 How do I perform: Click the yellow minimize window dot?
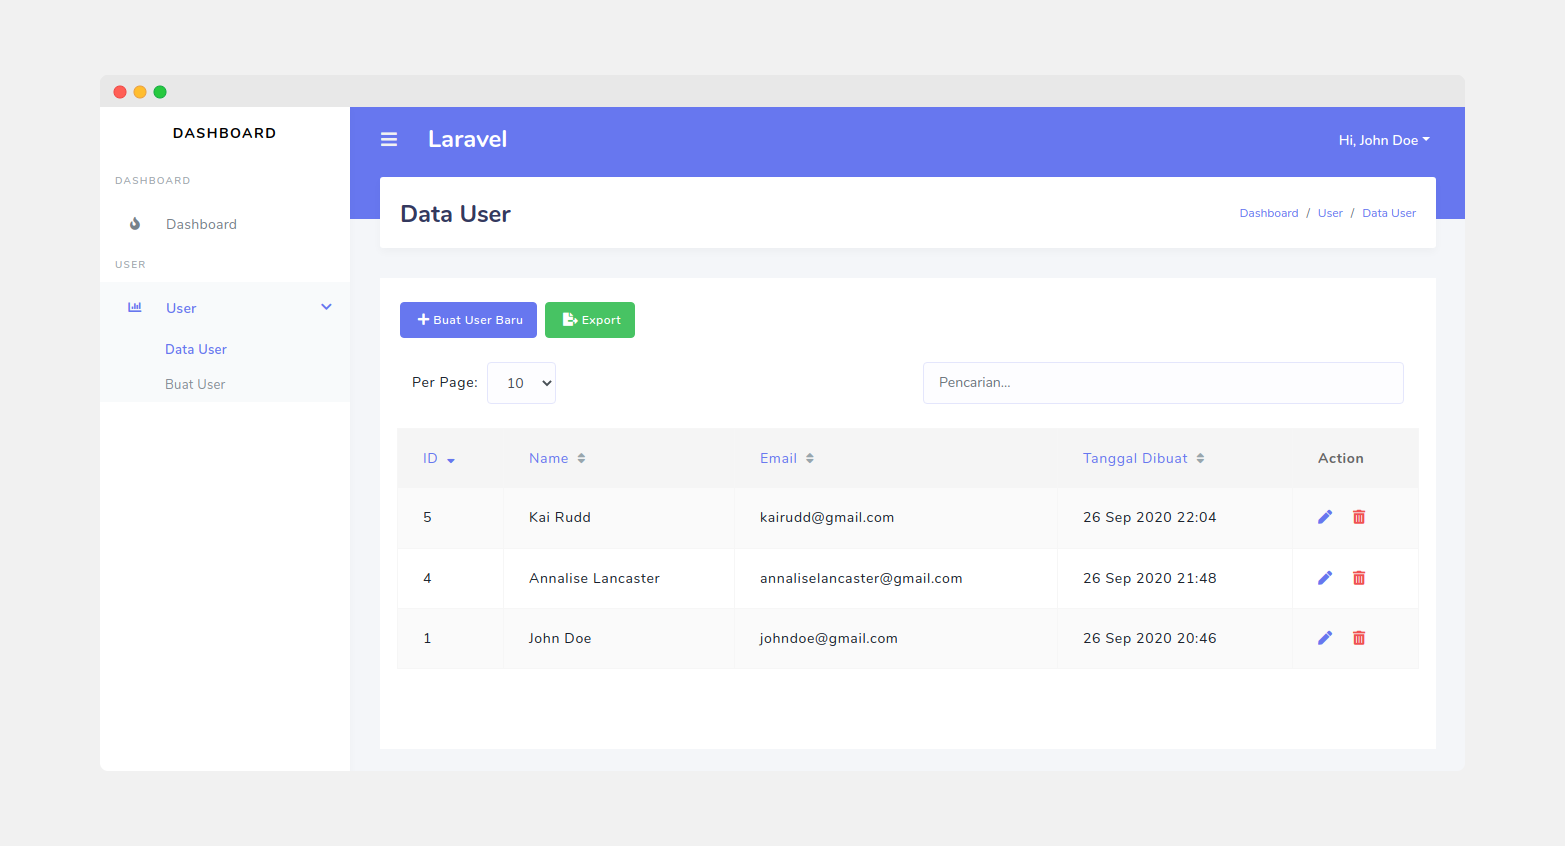[140, 92]
